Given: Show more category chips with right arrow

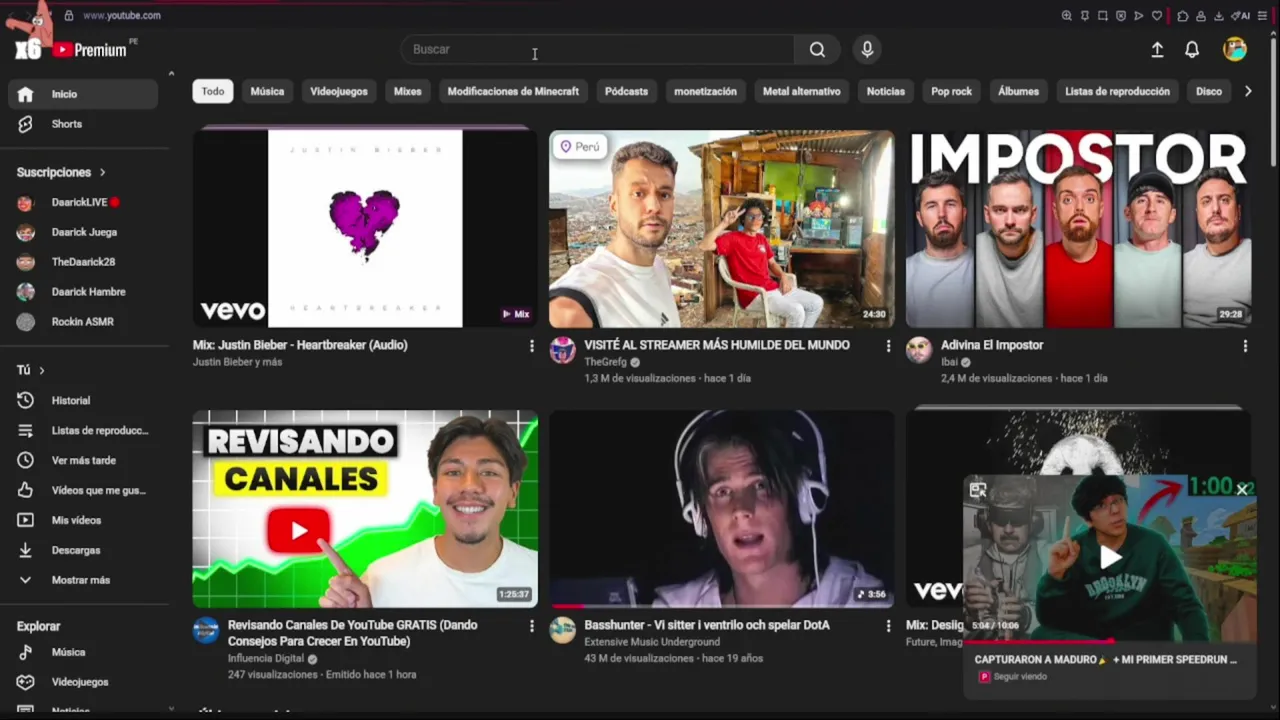Looking at the screenshot, I should 1248,91.
